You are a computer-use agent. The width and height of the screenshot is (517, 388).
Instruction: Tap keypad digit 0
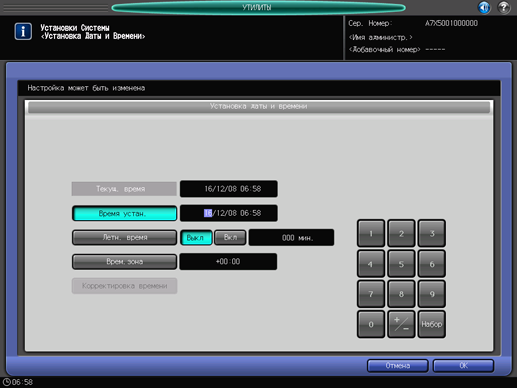pos(371,324)
